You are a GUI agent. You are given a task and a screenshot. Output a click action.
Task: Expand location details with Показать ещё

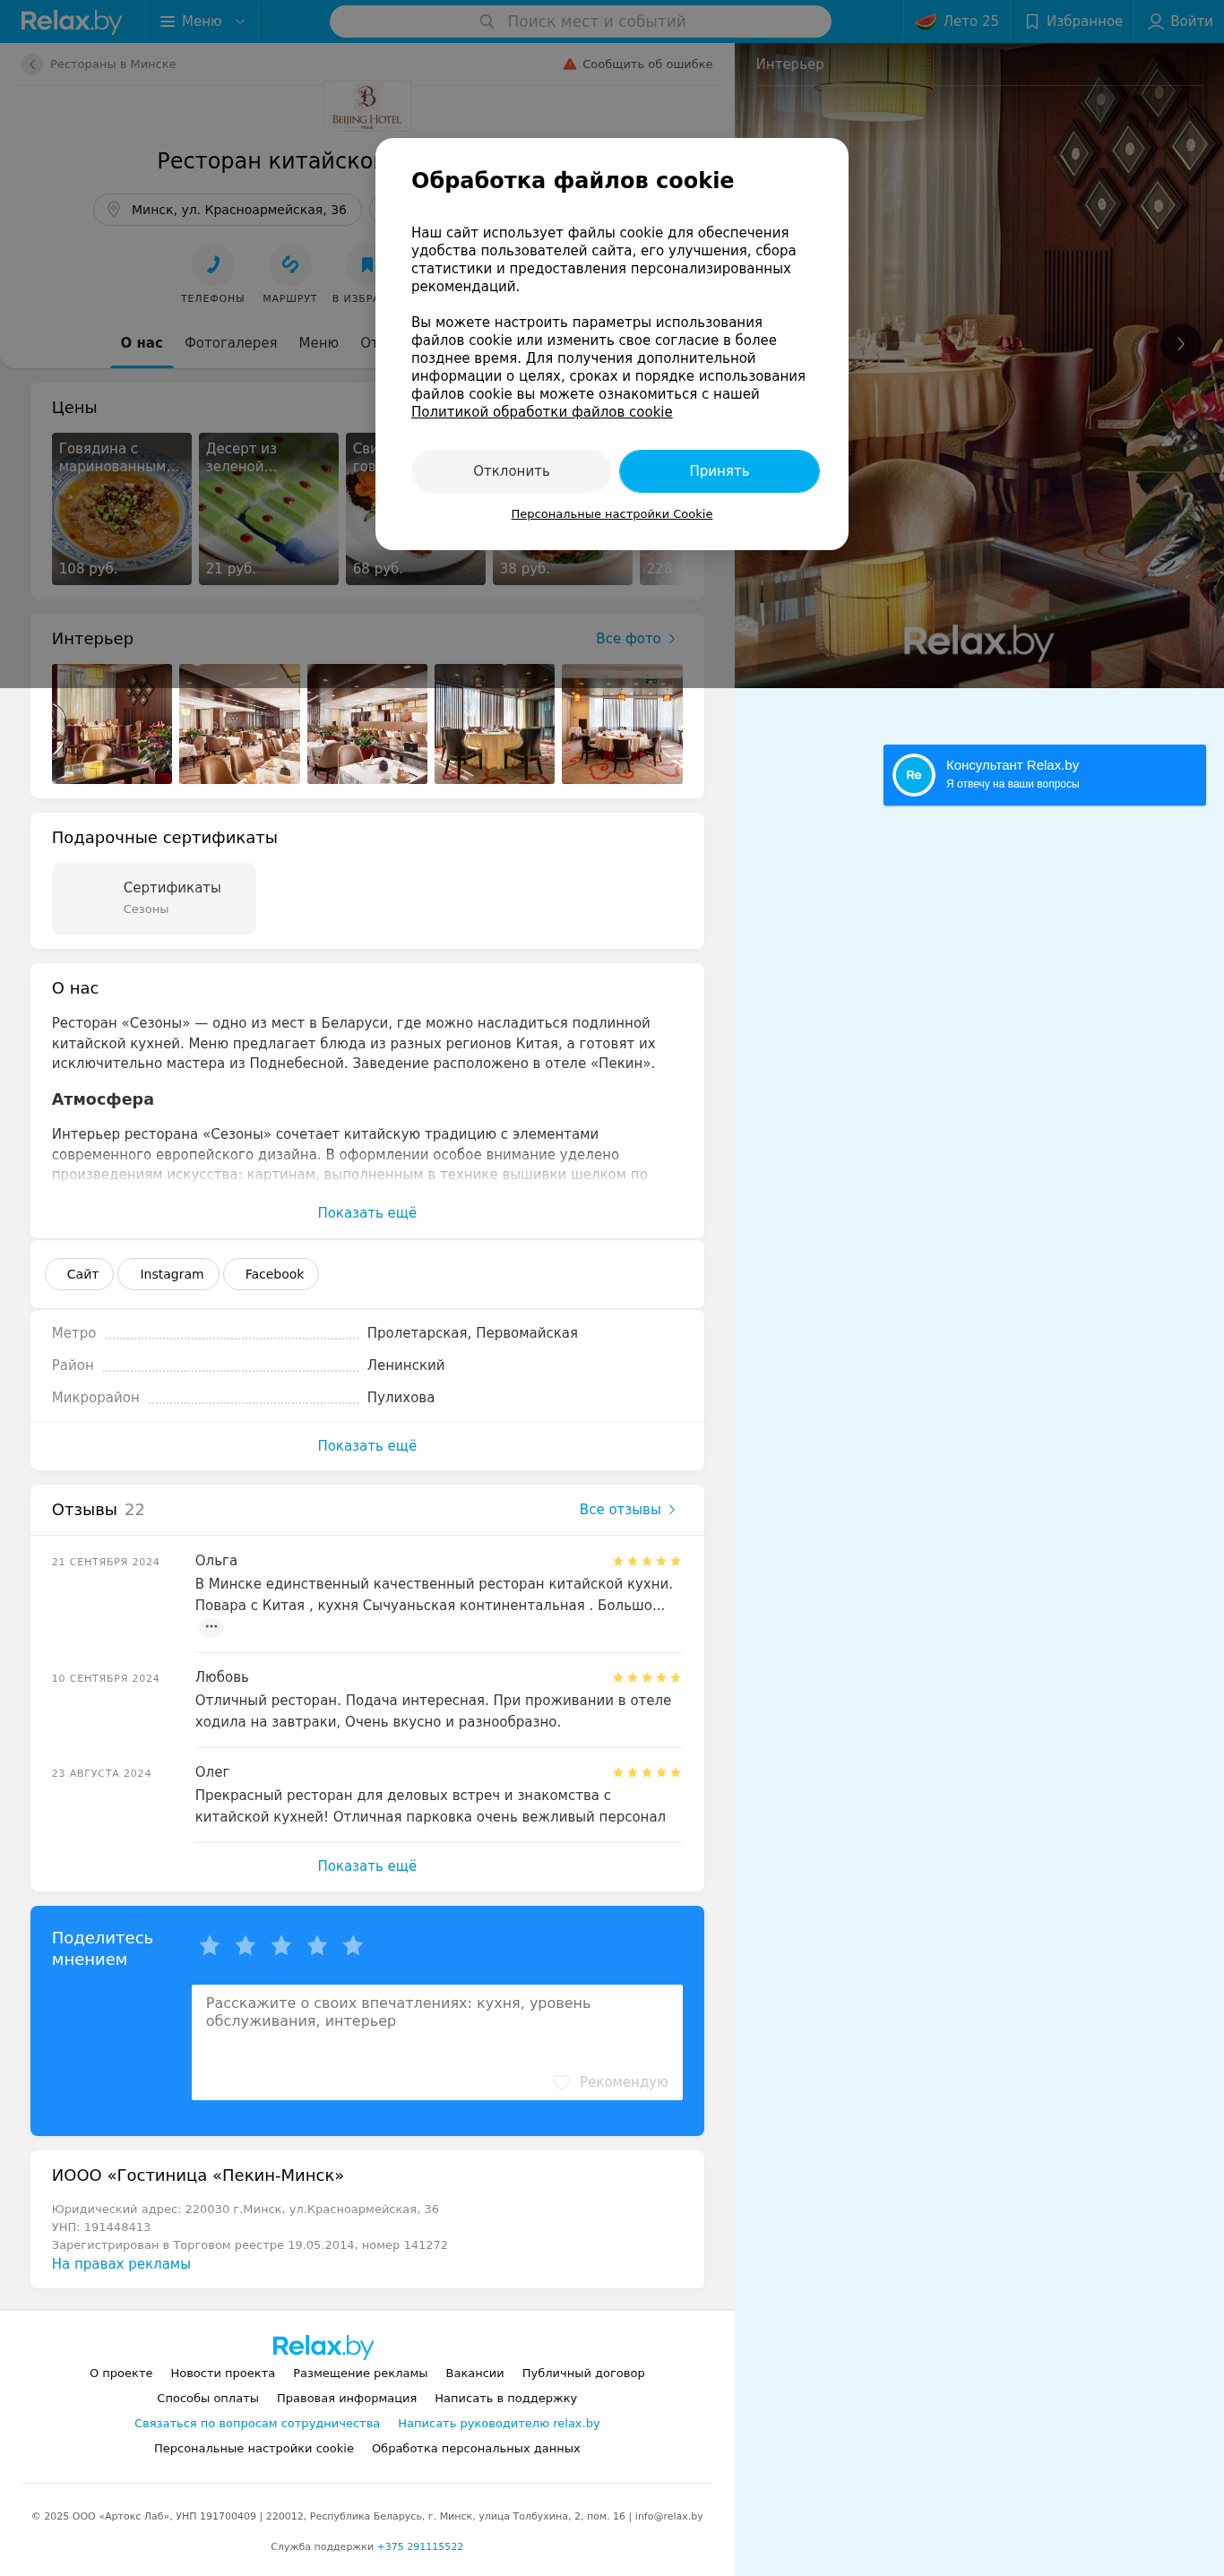[367, 1446]
